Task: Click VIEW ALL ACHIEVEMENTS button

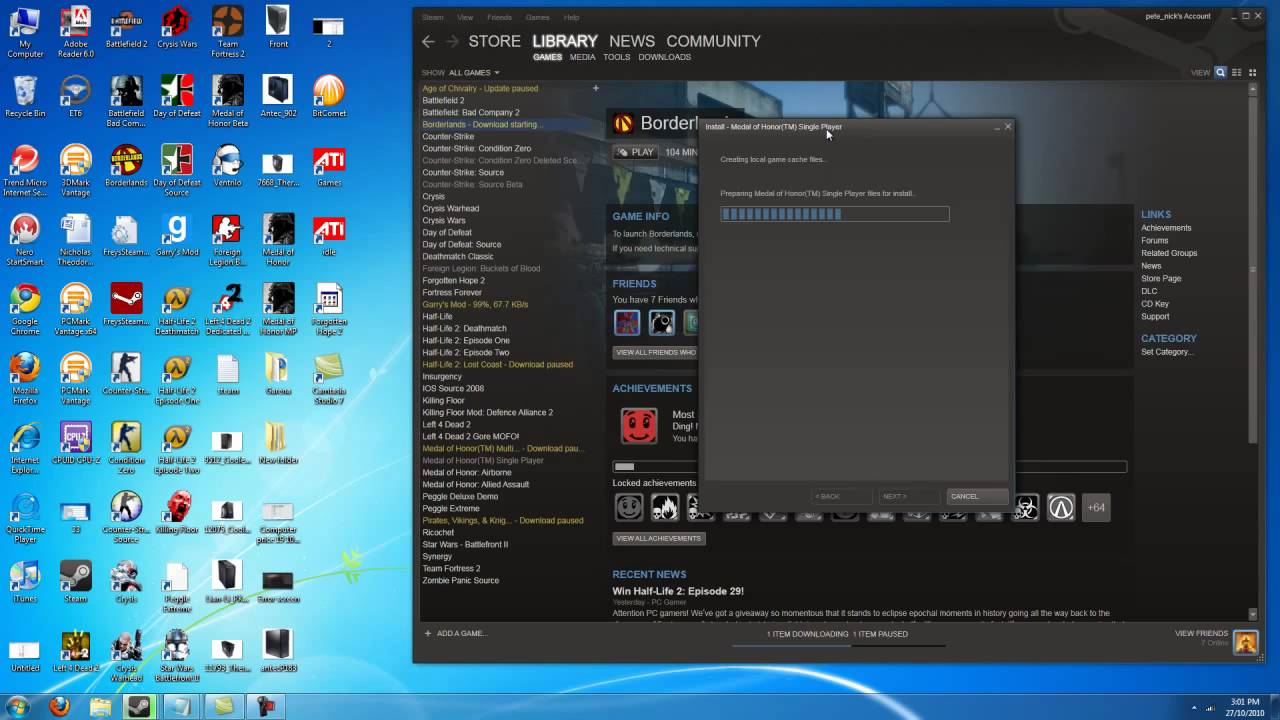Action: [x=659, y=538]
